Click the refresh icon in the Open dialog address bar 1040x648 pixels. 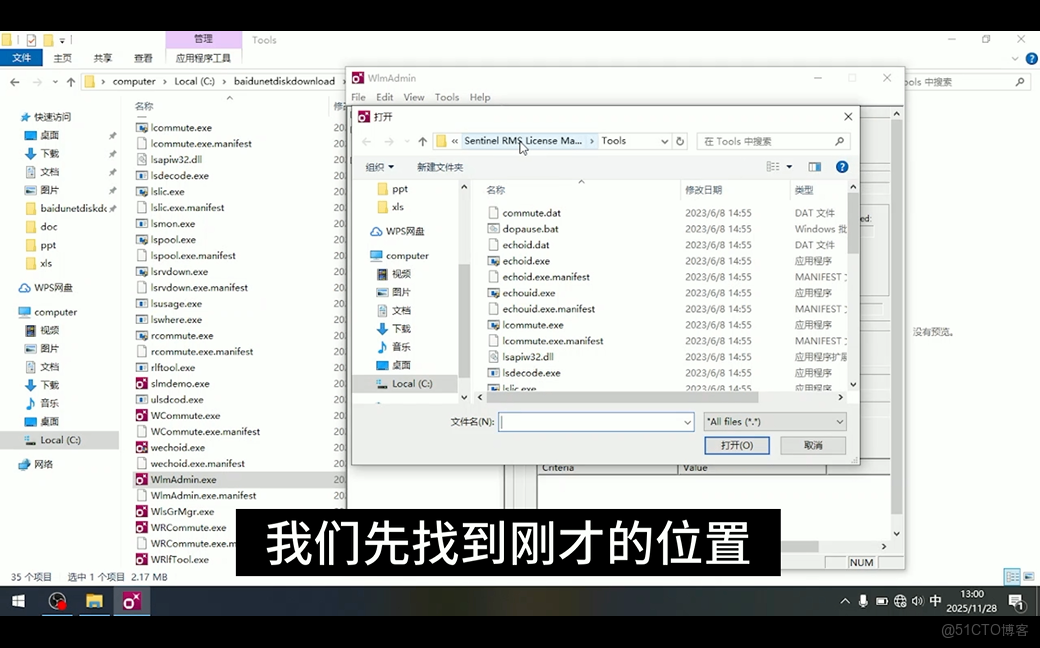tap(681, 142)
